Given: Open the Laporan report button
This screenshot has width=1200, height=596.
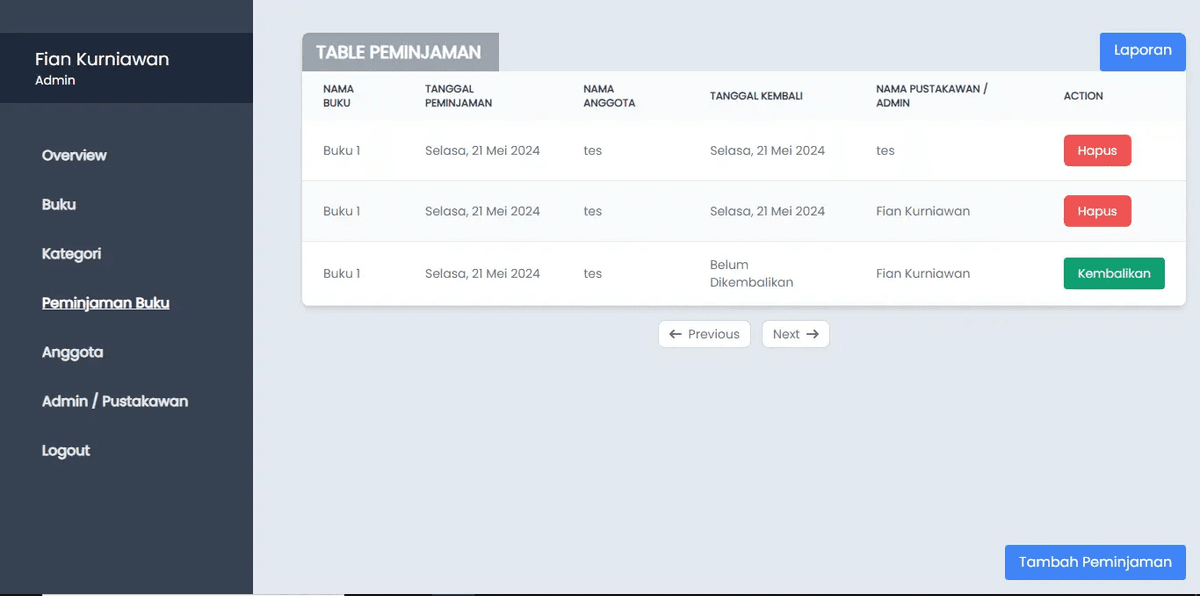Looking at the screenshot, I should click(x=1142, y=51).
